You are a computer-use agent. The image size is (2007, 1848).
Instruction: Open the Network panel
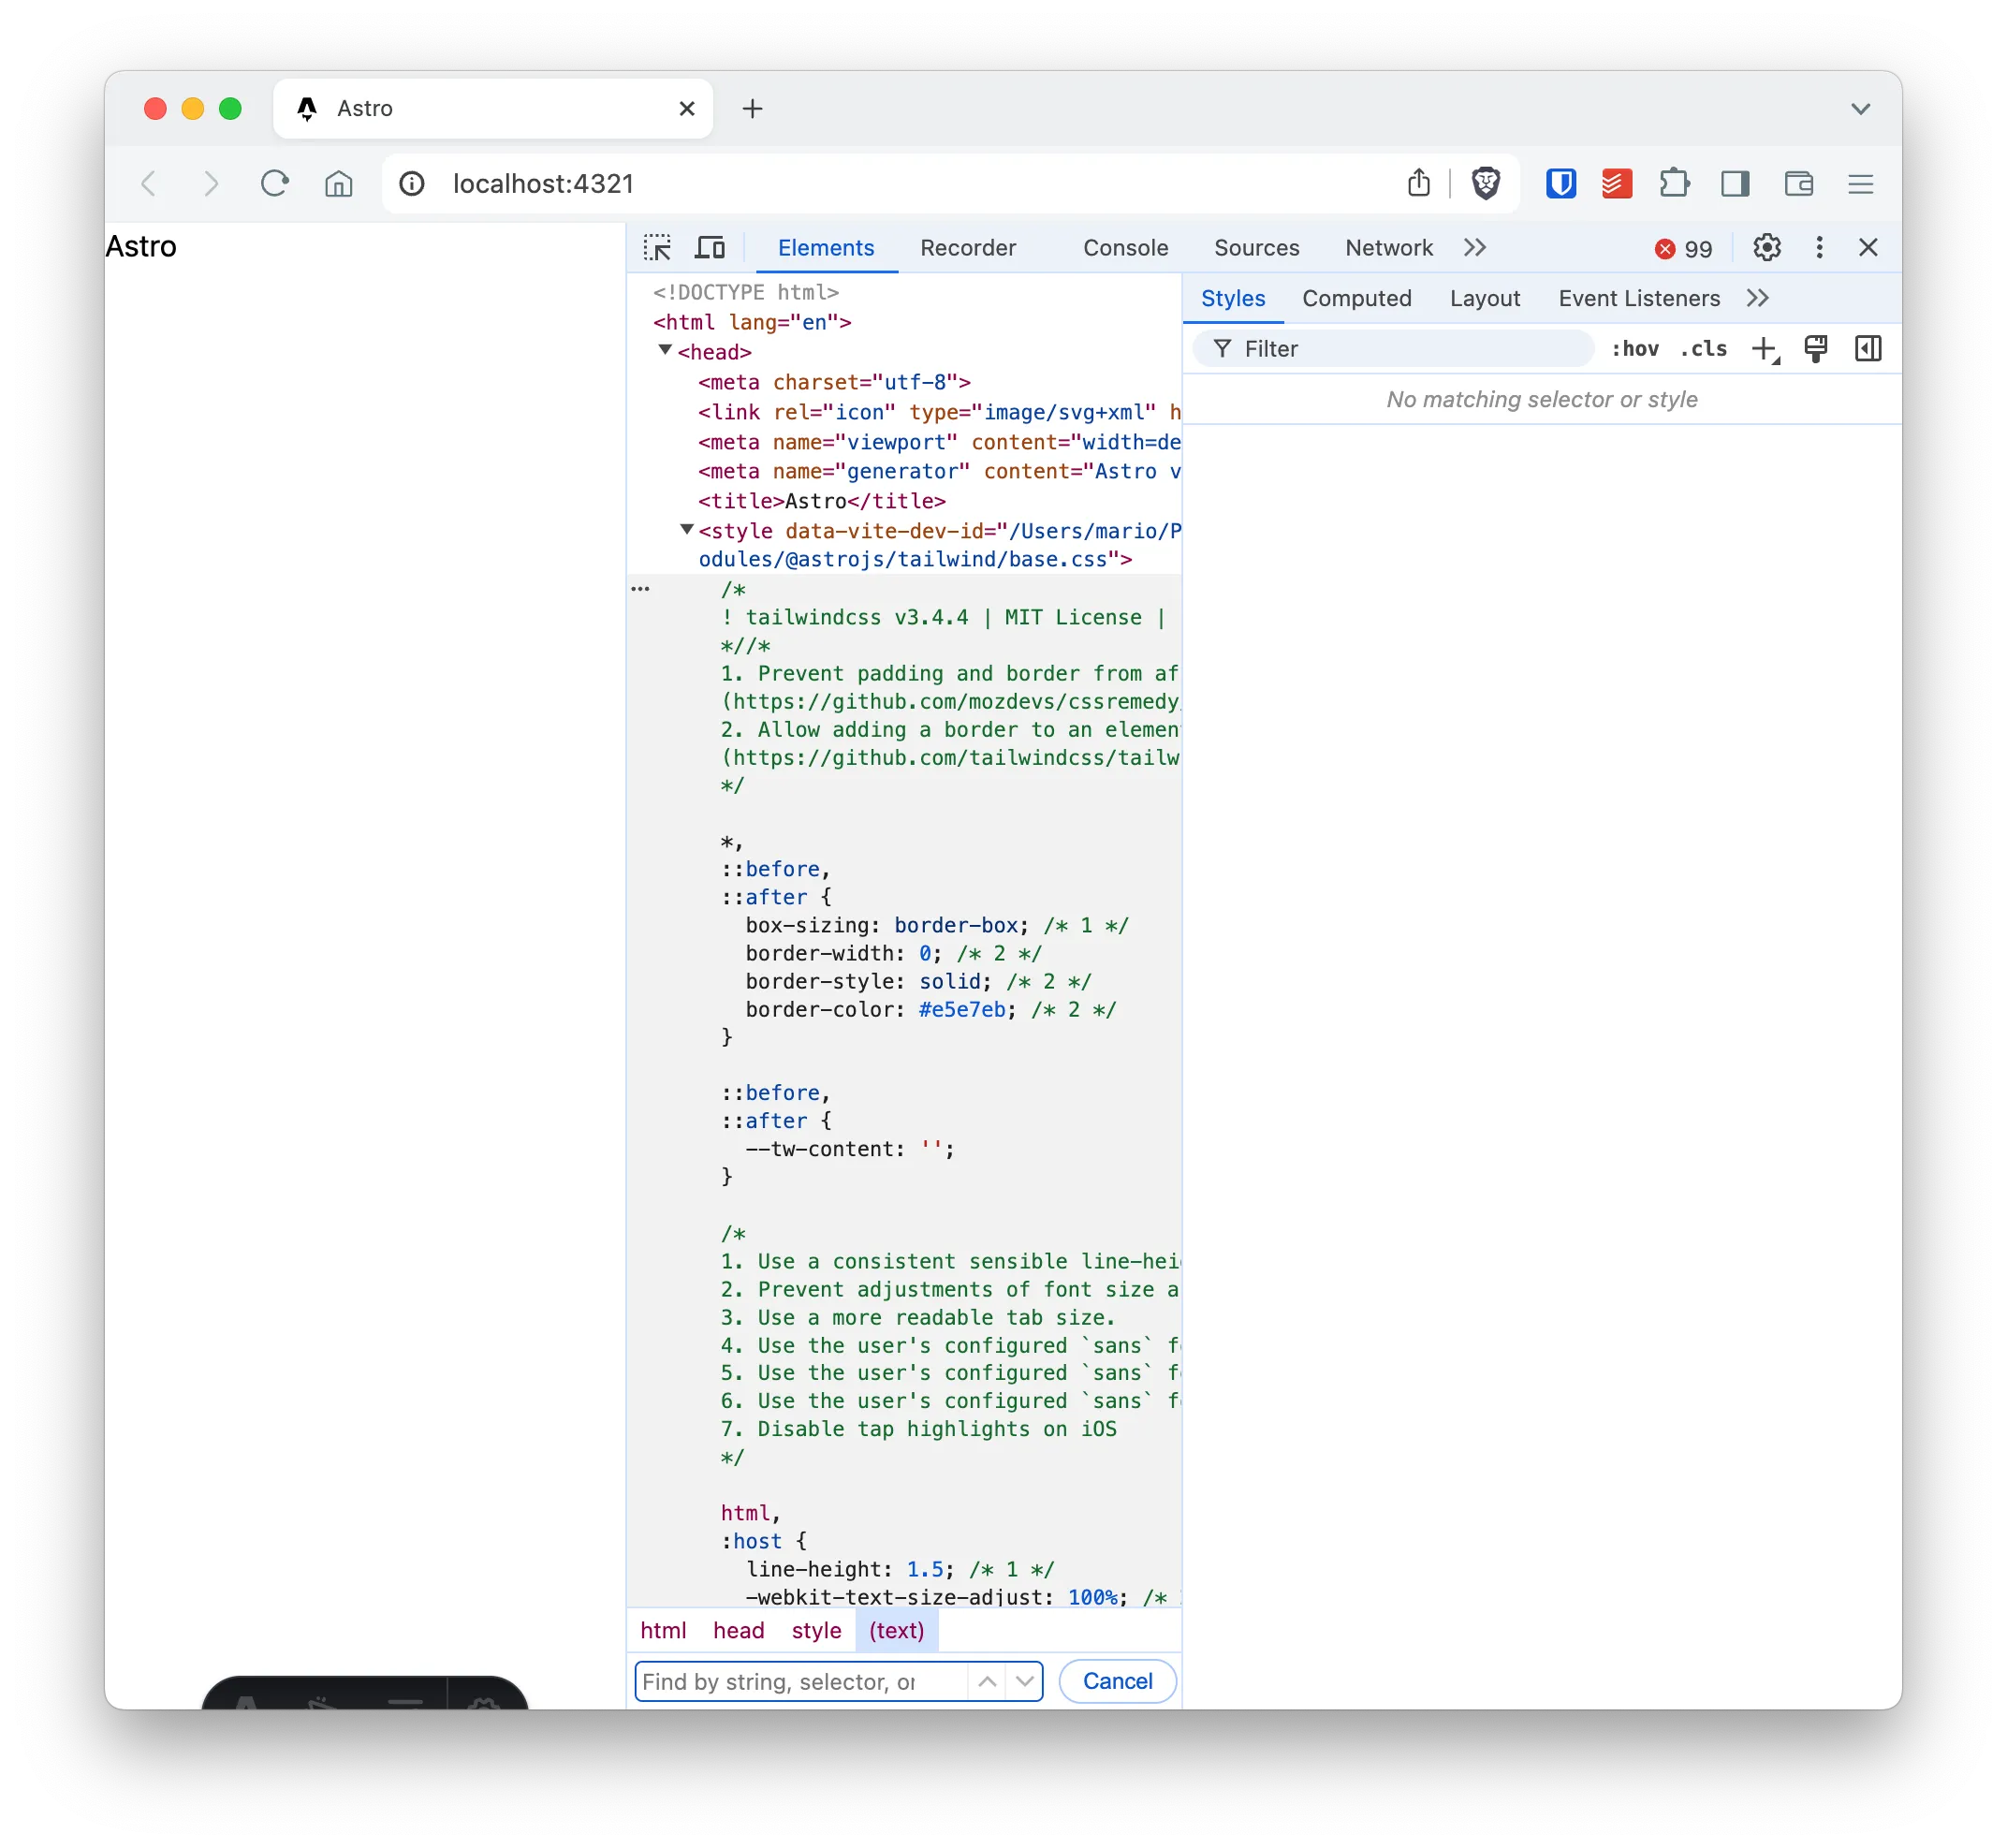1388,248
